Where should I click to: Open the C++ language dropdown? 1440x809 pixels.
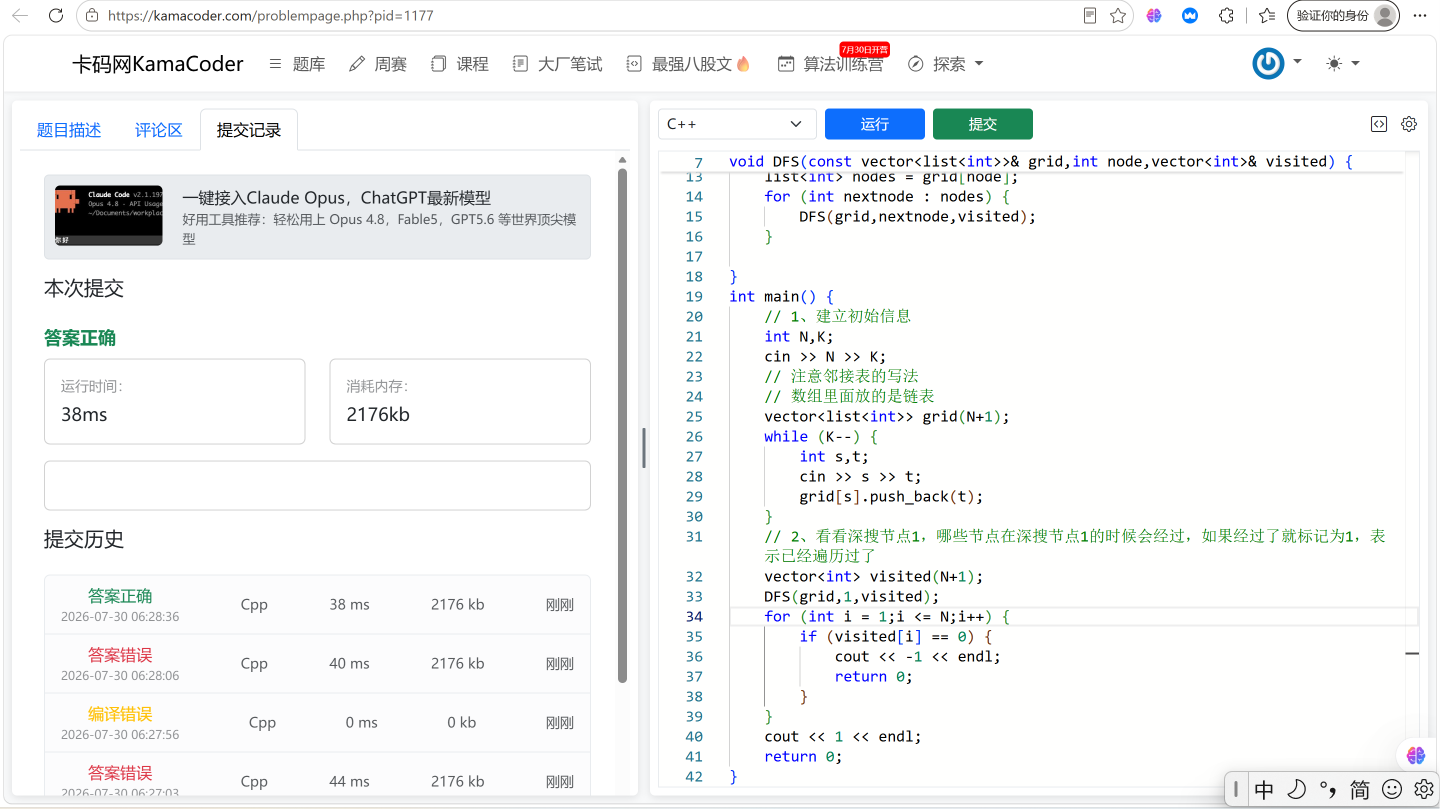pyautogui.click(x=737, y=124)
